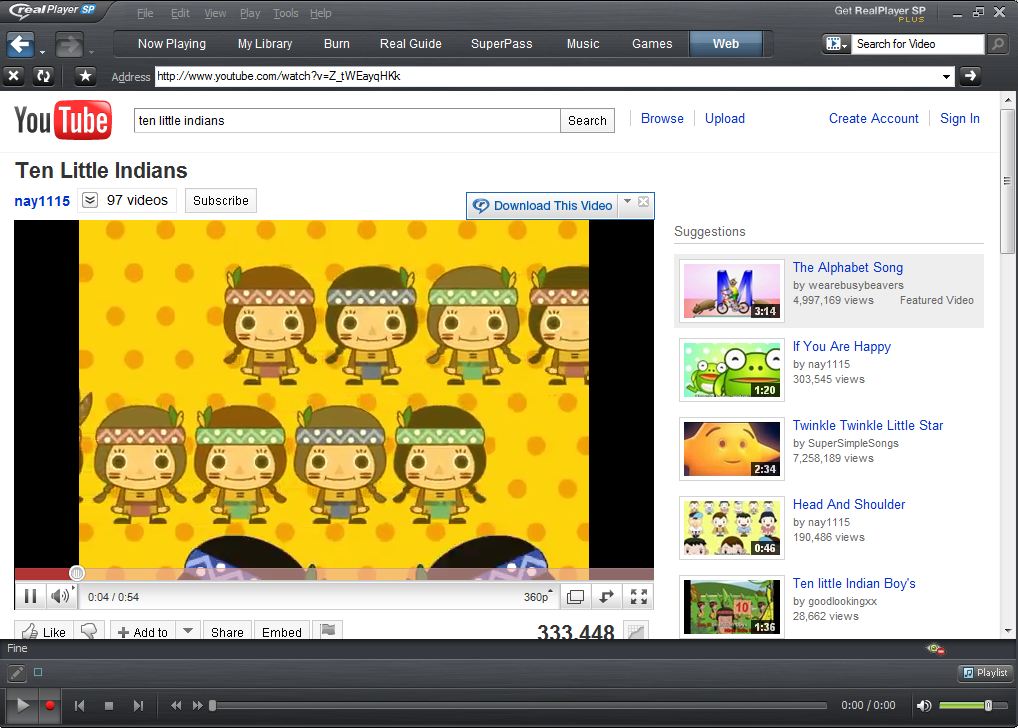
Task: Subscribe to the nay1115 channel
Action: point(221,201)
